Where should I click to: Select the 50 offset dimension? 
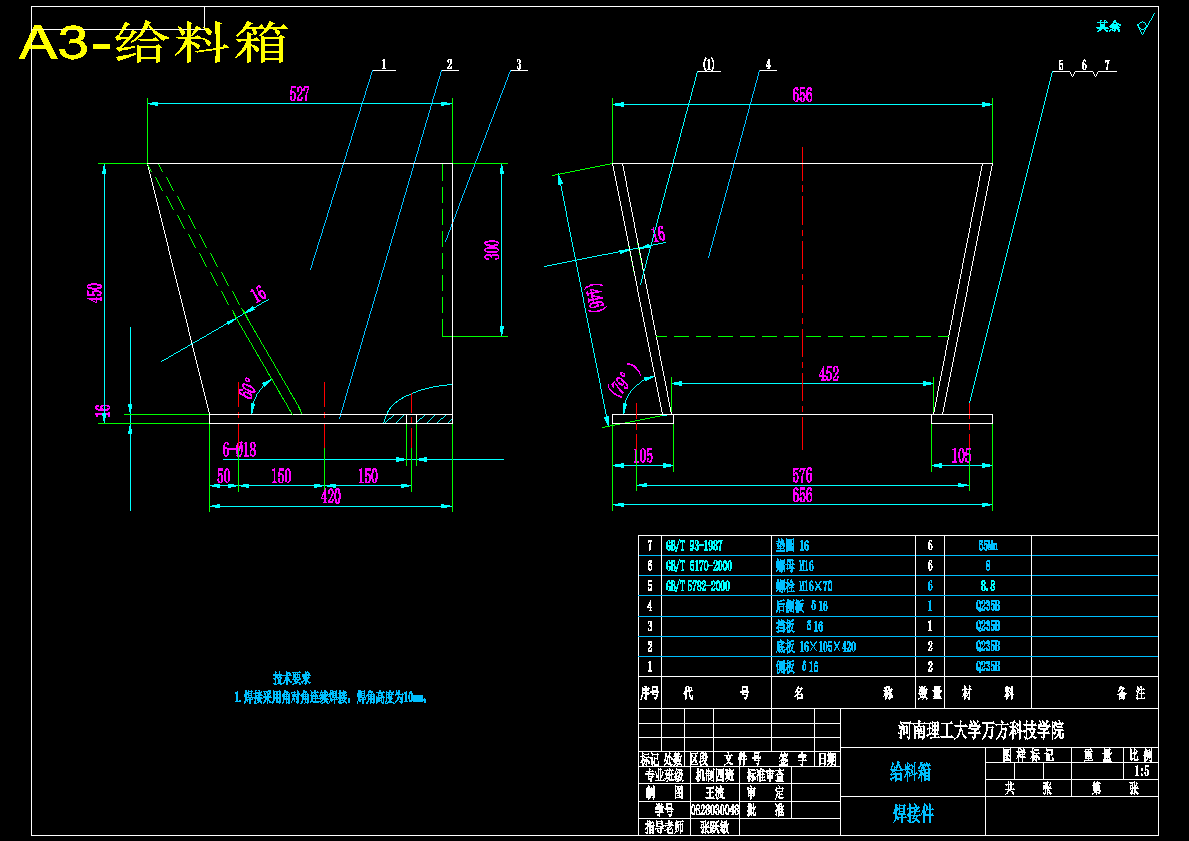pyautogui.click(x=224, y=475)
